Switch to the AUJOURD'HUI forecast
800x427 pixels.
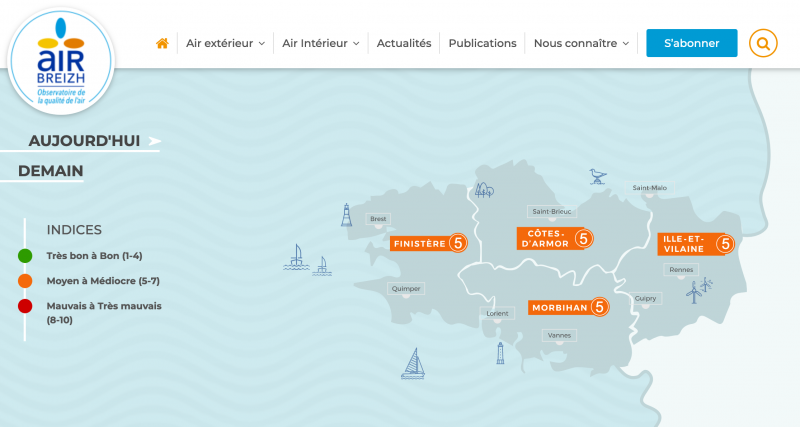(84, 140)
